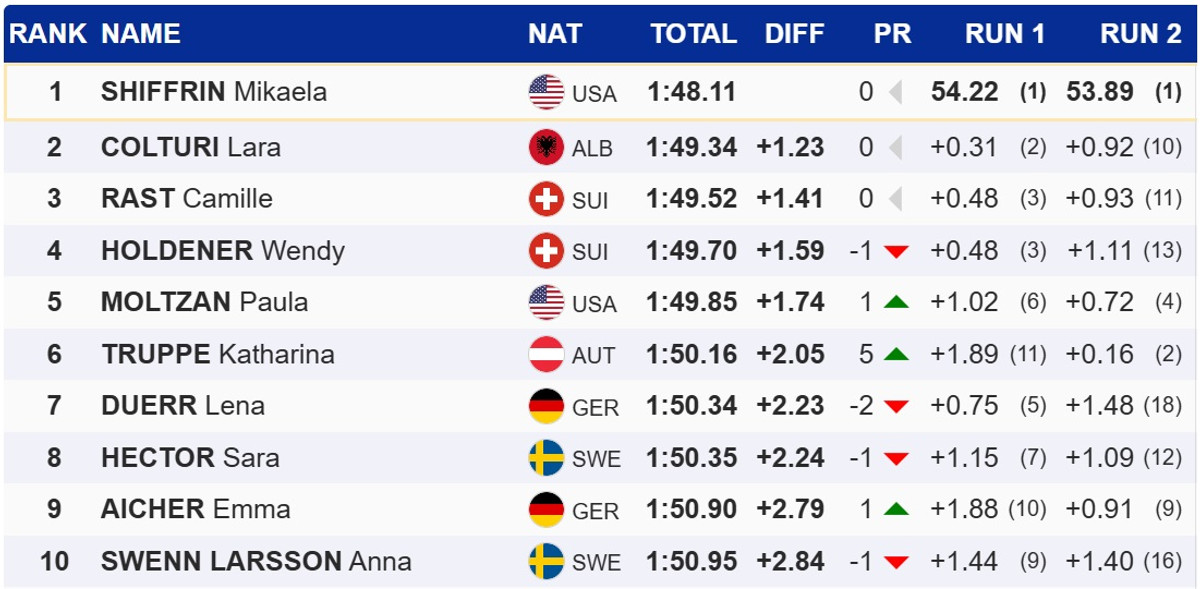
Task: Click the NAT column header
Action: pos(554,34)
